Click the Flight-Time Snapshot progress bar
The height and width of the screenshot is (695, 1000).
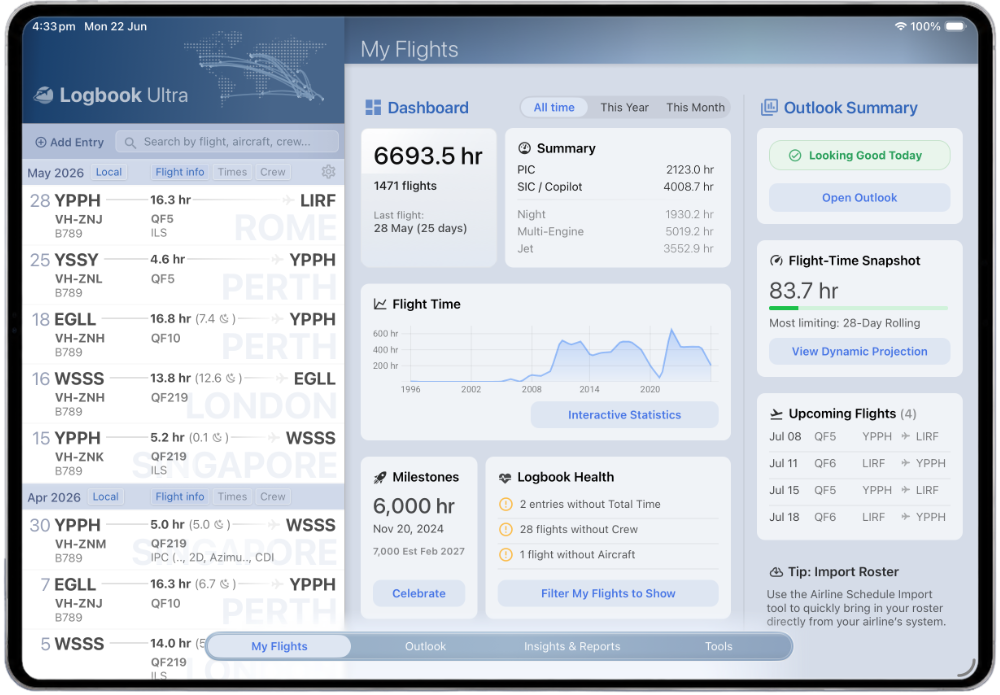858,308
